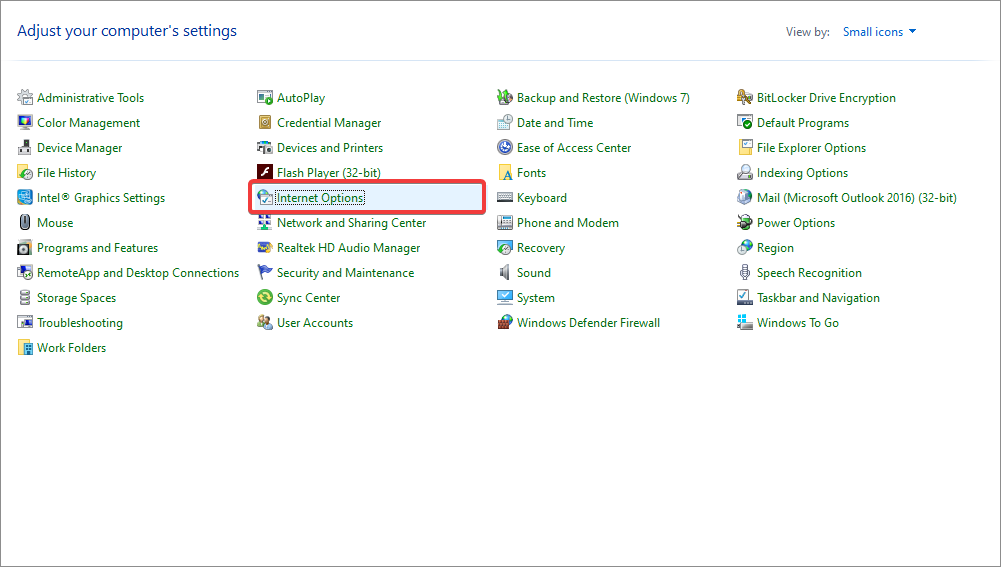Click the User Accounts icon
Screen dimensions: 1001x567
click(x=265, y=322)
